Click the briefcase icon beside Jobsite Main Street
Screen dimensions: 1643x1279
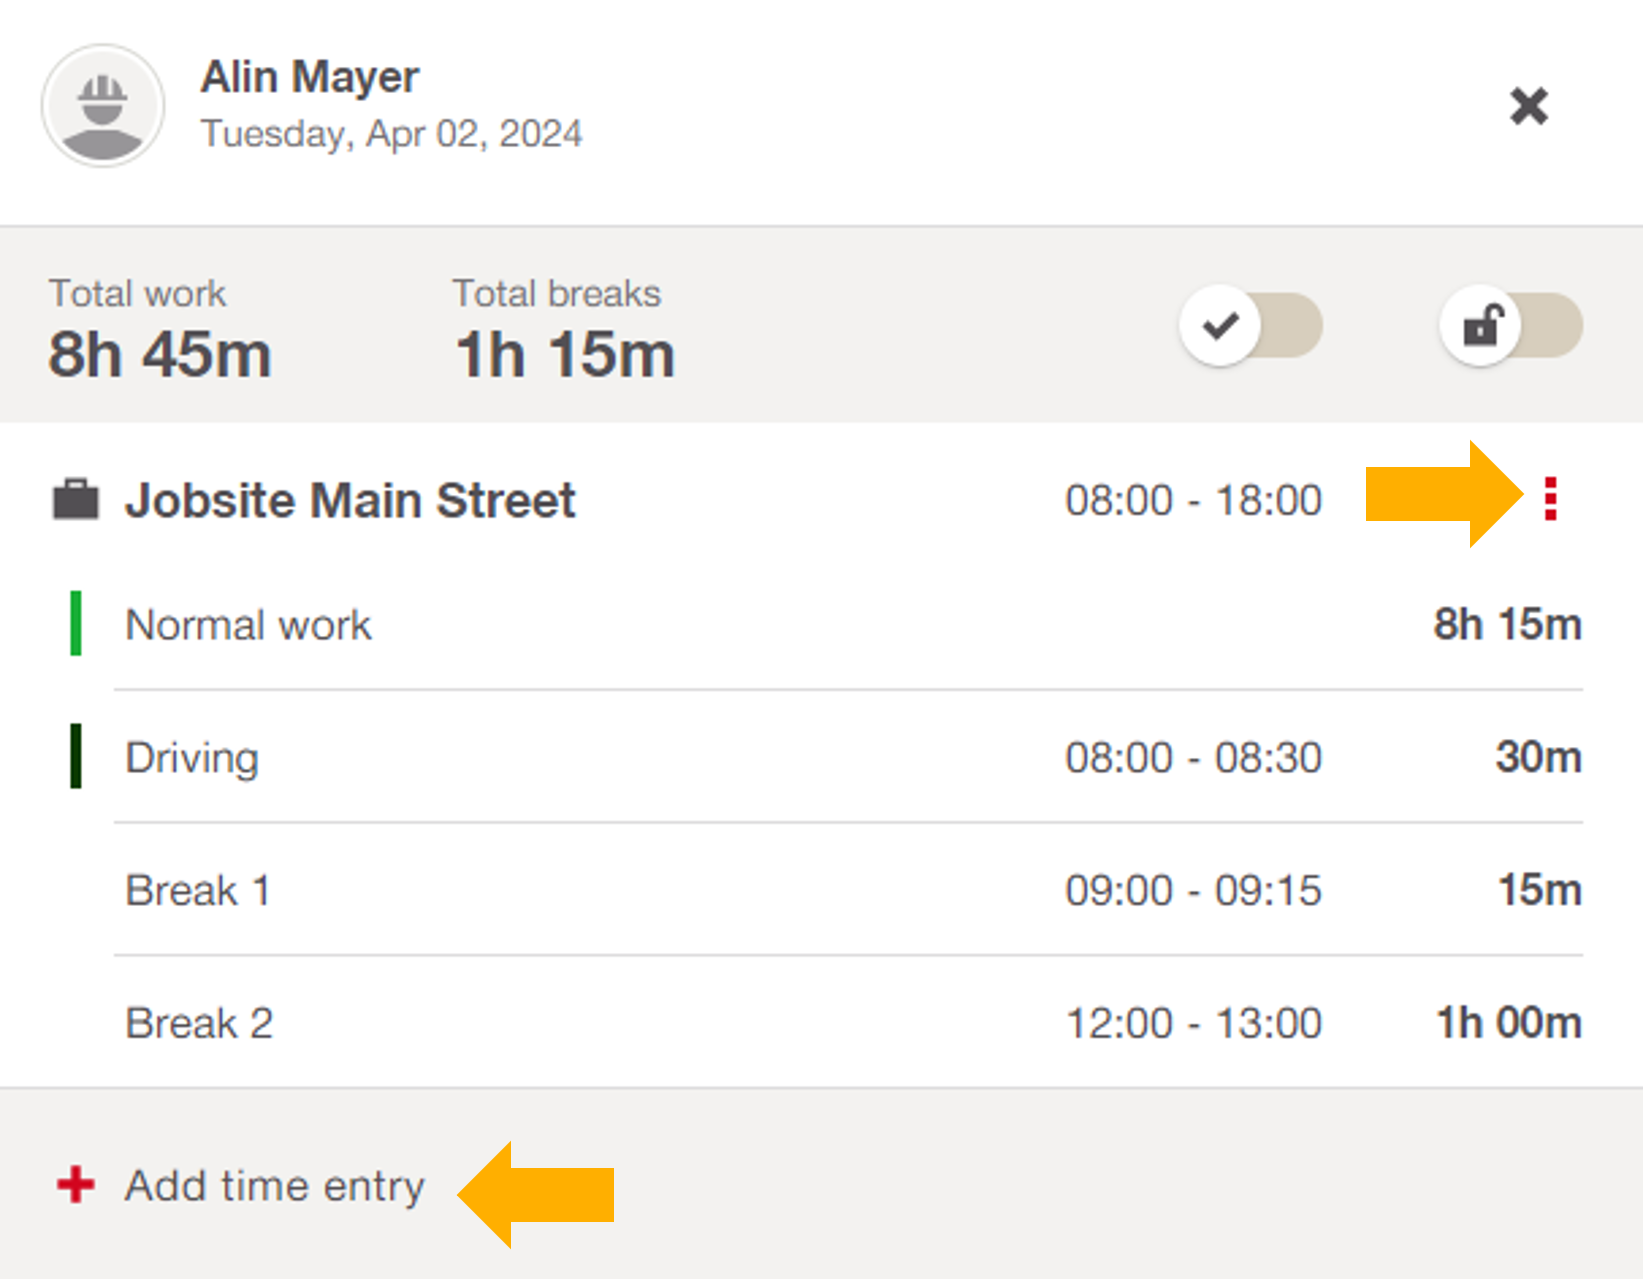click(76, 500)
